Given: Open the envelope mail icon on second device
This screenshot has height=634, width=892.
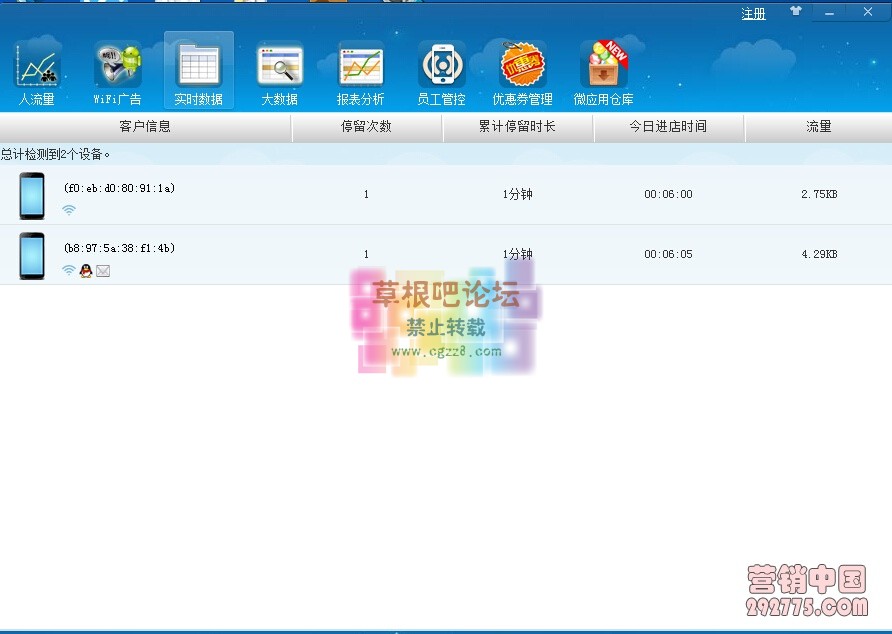Looking at the screenshot, I should coord(103,270).
